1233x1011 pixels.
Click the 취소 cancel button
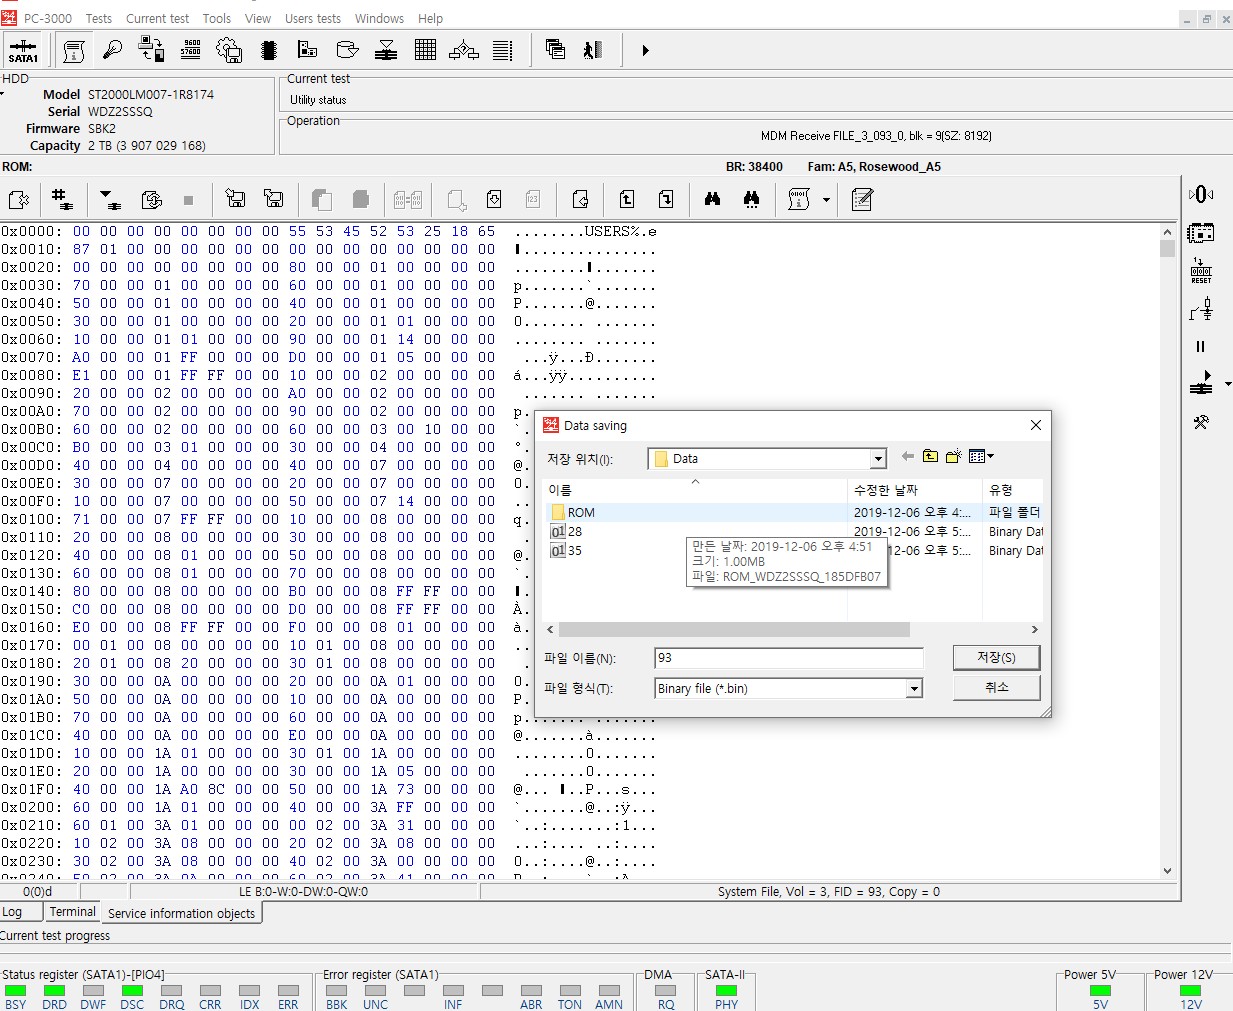[x=996, y=687]
